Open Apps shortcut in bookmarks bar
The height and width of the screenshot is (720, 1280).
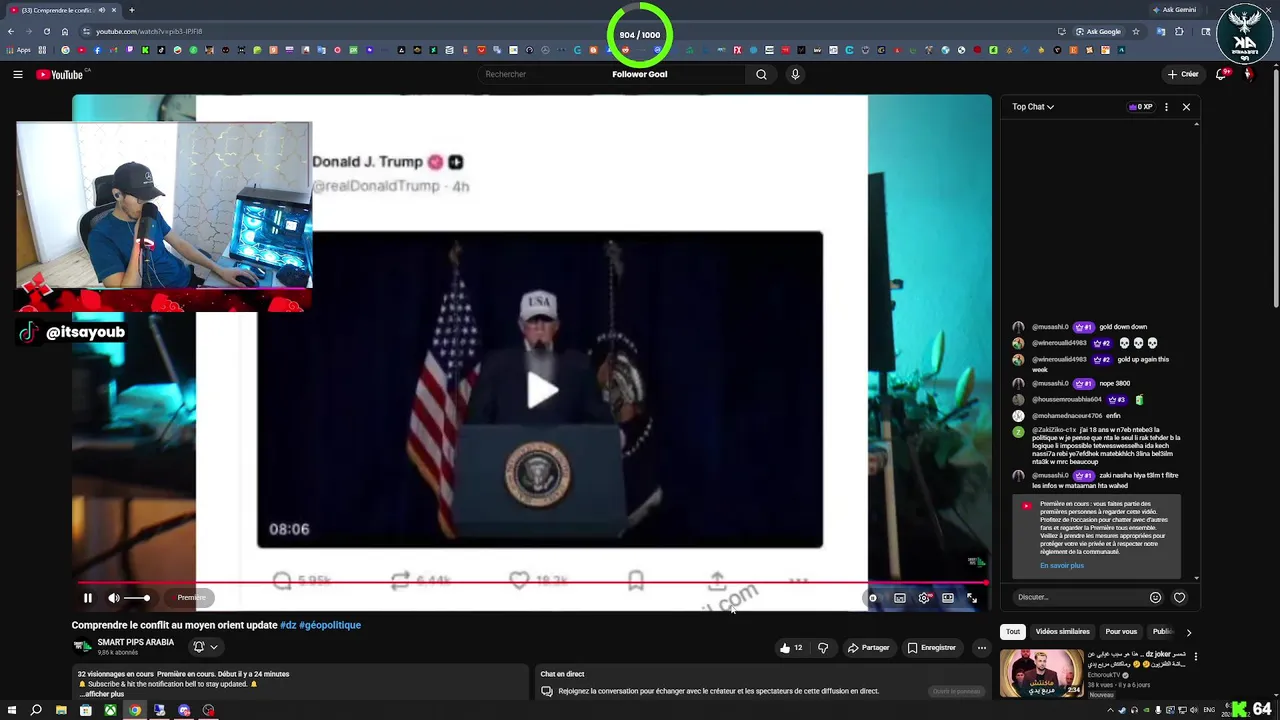coord(18,50)
